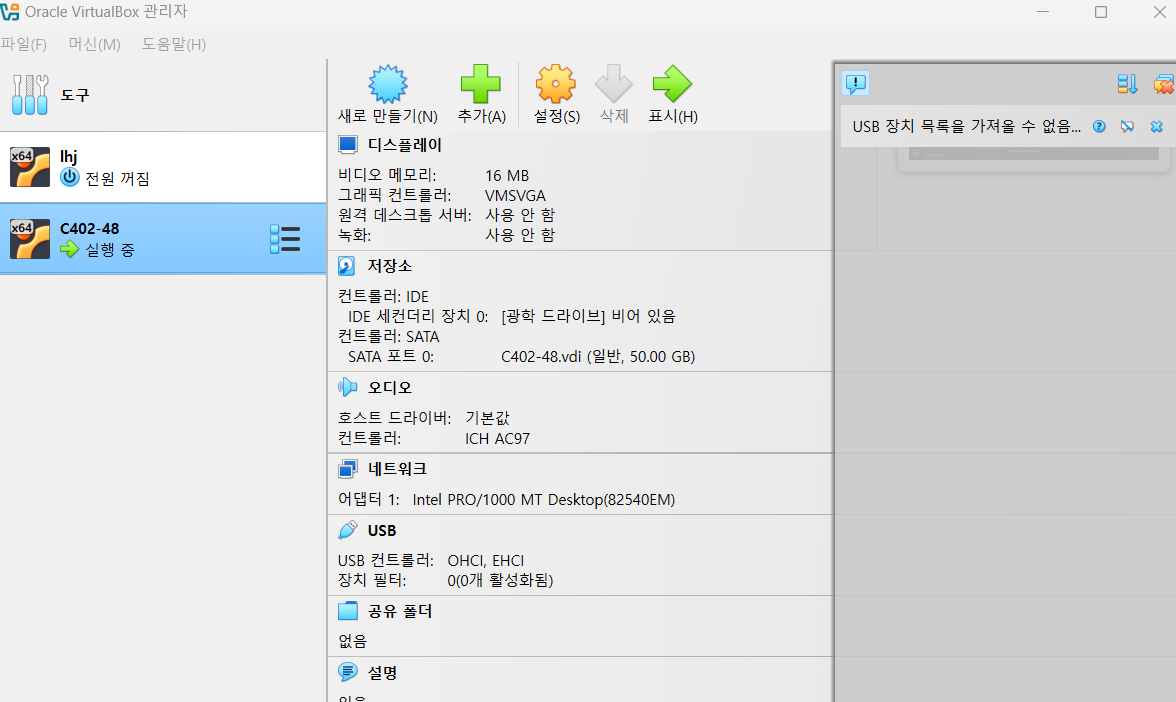
Task: Click the C402-48.vdi disk value
Action: [598, 356]
